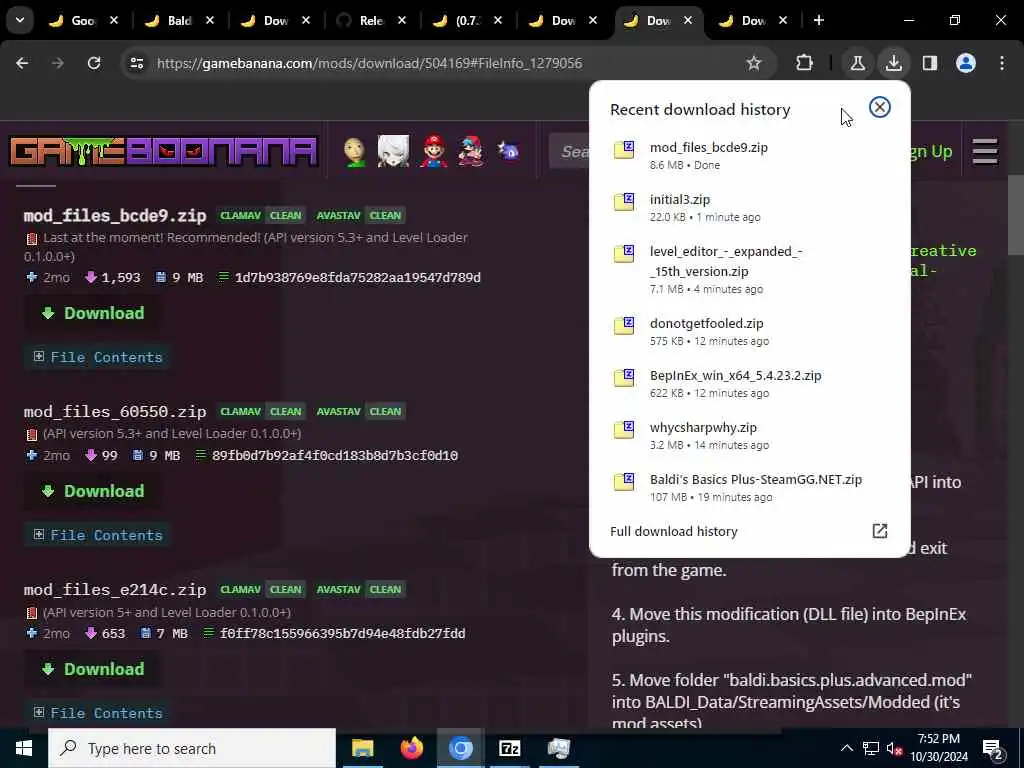Show hidden system tray icons
Screen dimensions: 1024x768
point(846,748)
